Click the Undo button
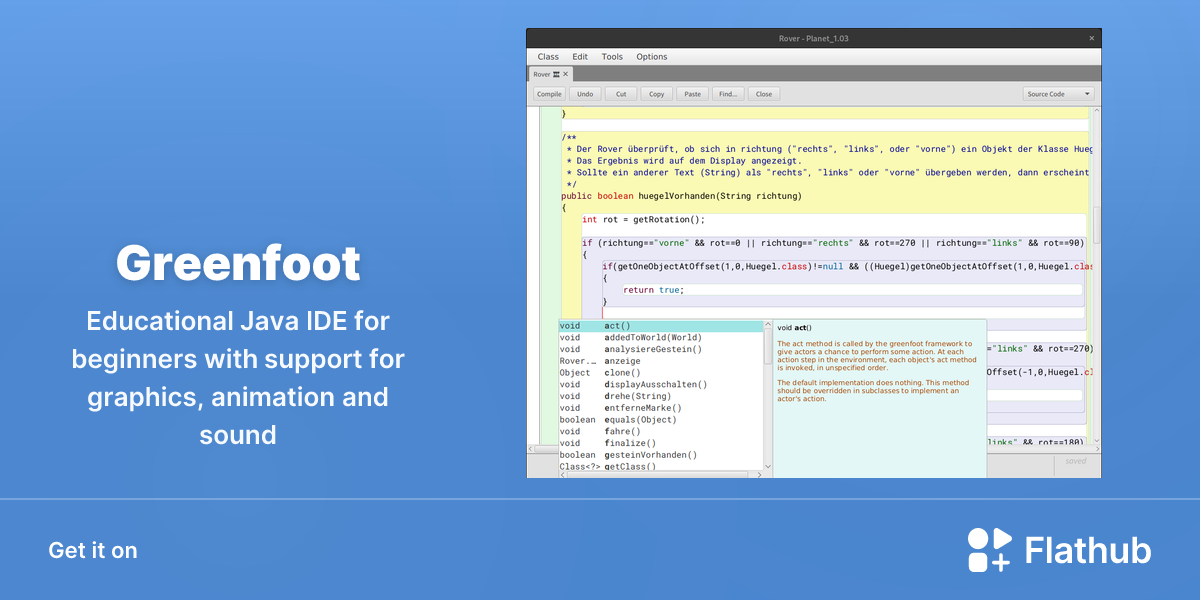 click(585, 94)
